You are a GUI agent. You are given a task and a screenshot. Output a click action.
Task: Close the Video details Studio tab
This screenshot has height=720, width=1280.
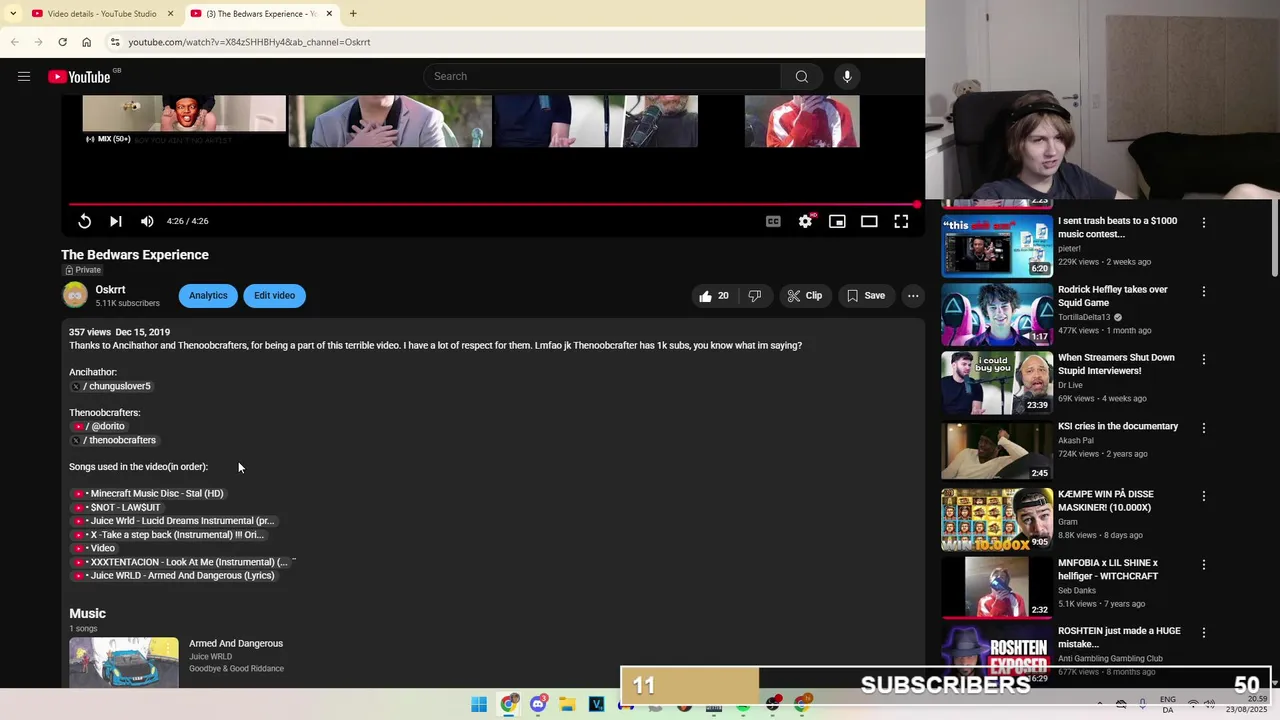(x=170, y=14)
